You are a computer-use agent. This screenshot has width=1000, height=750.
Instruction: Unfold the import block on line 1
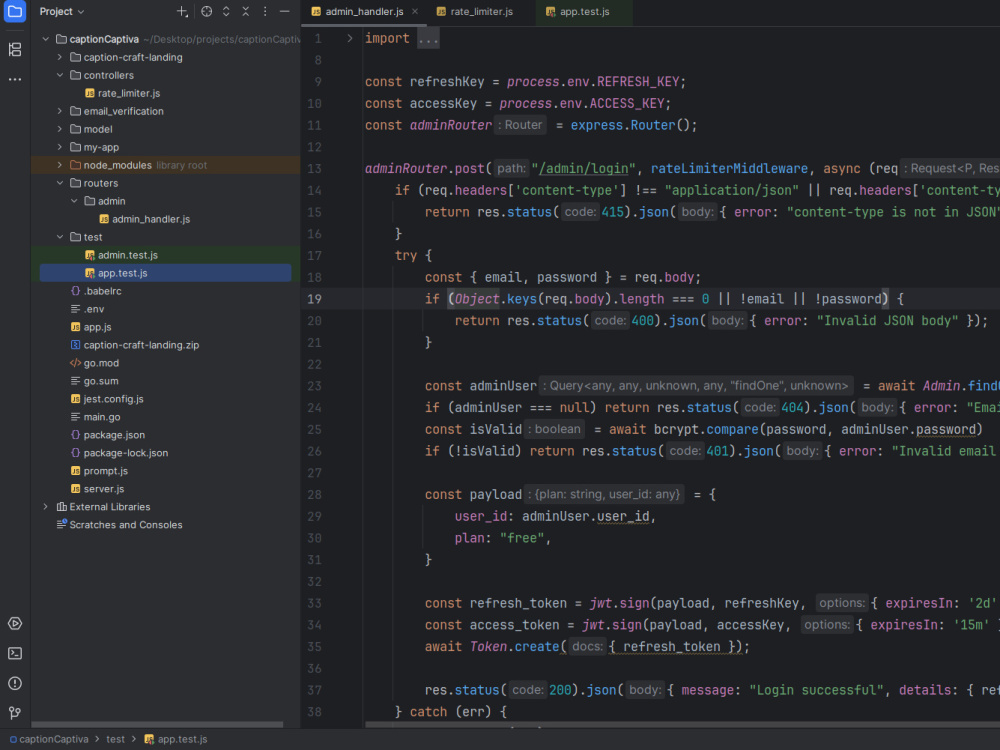coord(349,38)
